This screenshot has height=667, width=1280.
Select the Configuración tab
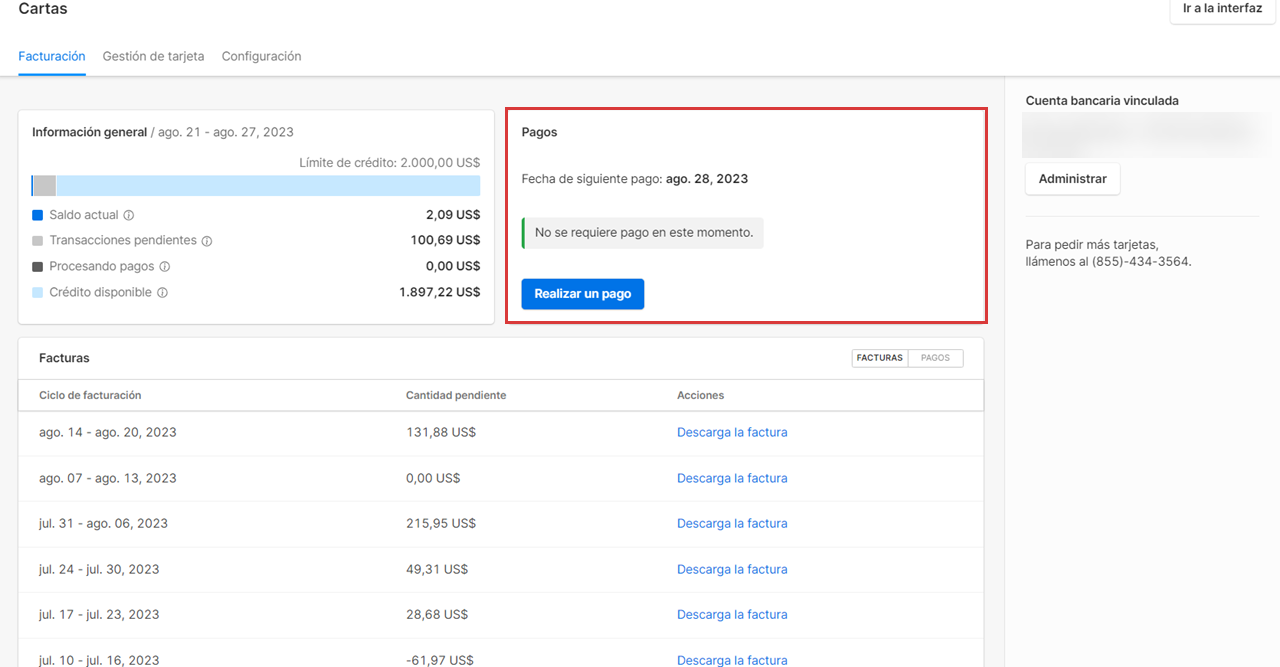coord(261,57)
